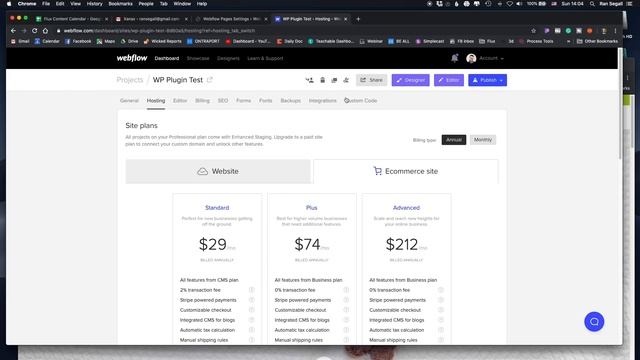640x360 pixels.
Task: Click the browser home icon
Action: (x=45, y=31)
